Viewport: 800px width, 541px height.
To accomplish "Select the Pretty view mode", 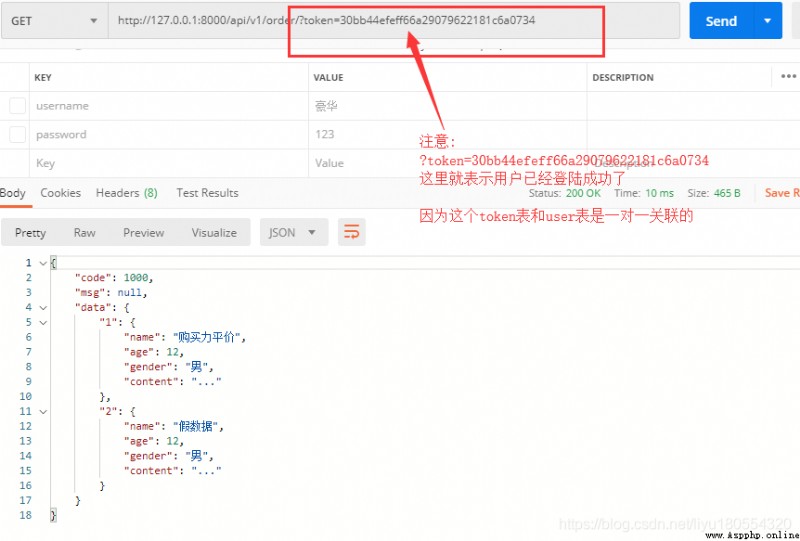I will pyautogui.click(x=30, y=233).
